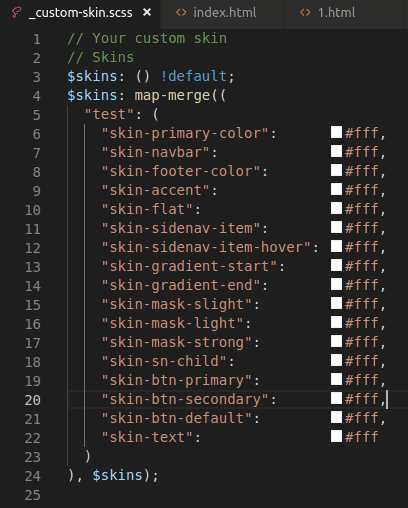Click the color swatch for skin-footer-color
408x508 pixels.
336,170
